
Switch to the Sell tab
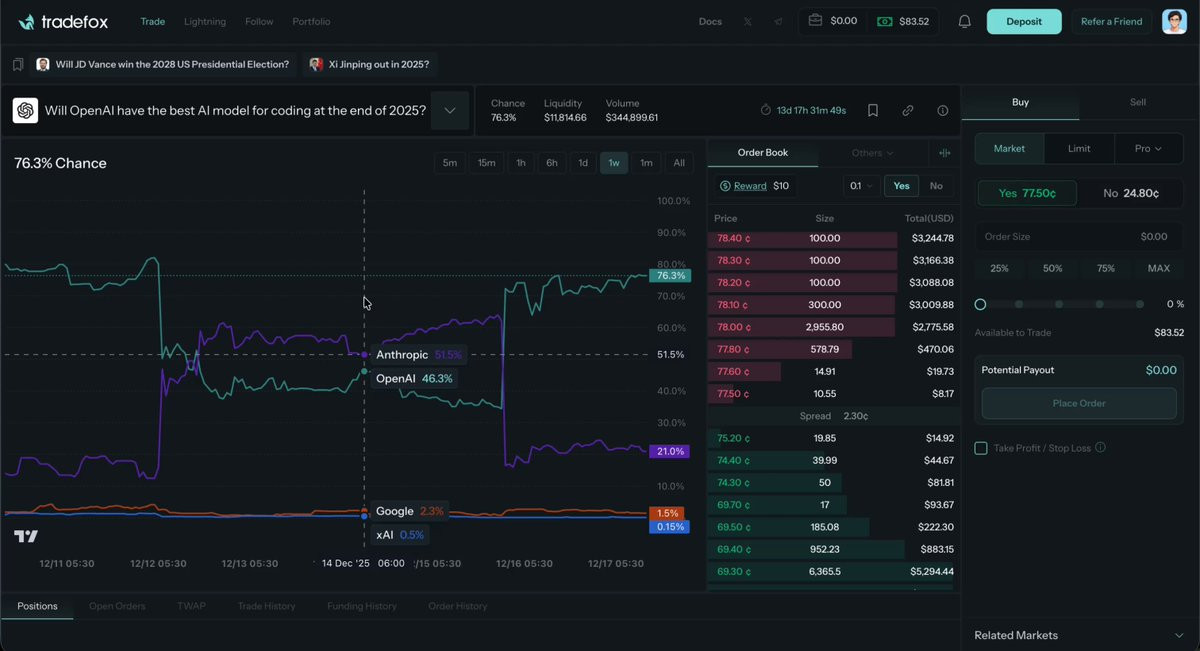(1137, 102)
